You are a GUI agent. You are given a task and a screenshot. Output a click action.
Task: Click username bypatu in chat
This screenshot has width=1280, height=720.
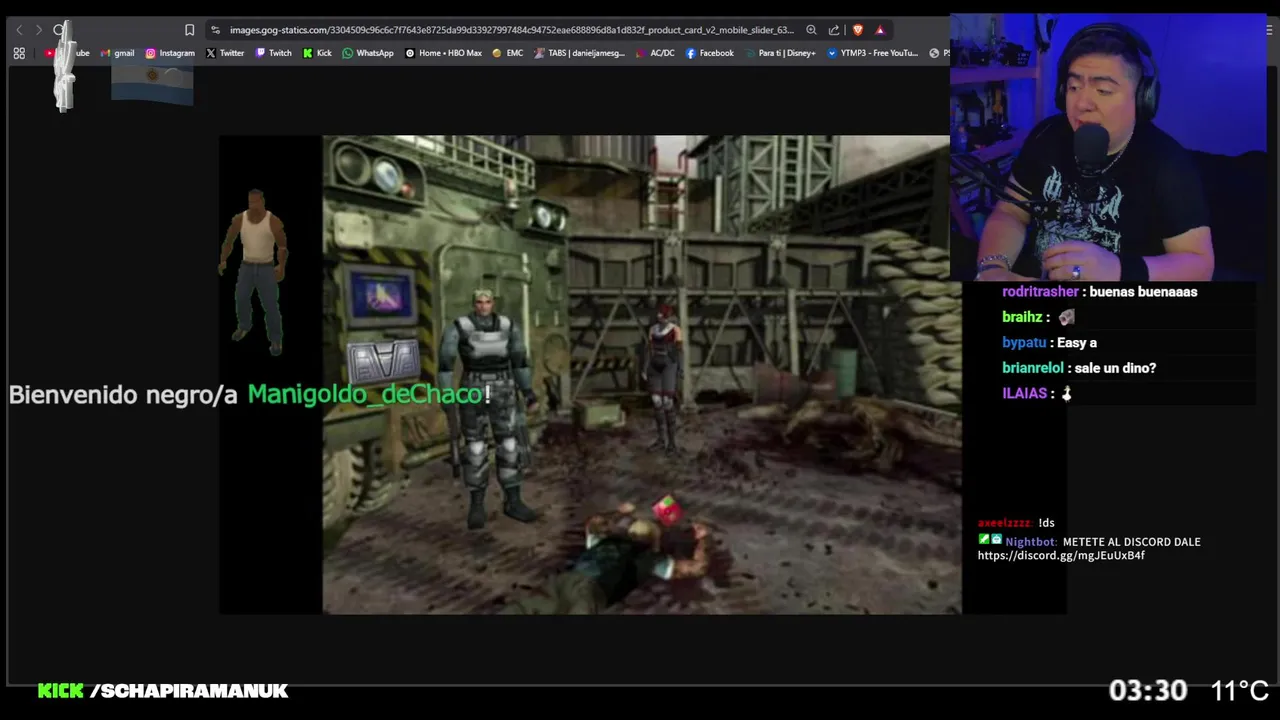1024,343
